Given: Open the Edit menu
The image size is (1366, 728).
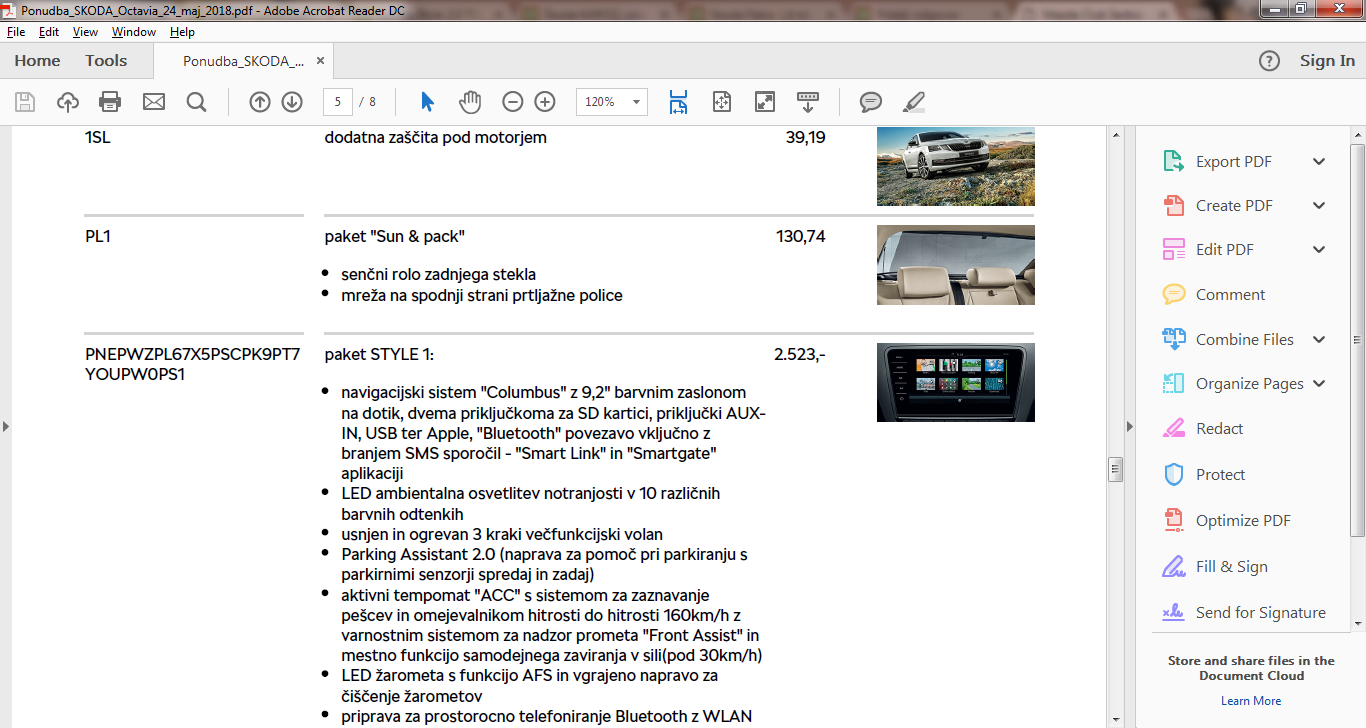Looking at the screenshot, I should [x=49, y=32].
